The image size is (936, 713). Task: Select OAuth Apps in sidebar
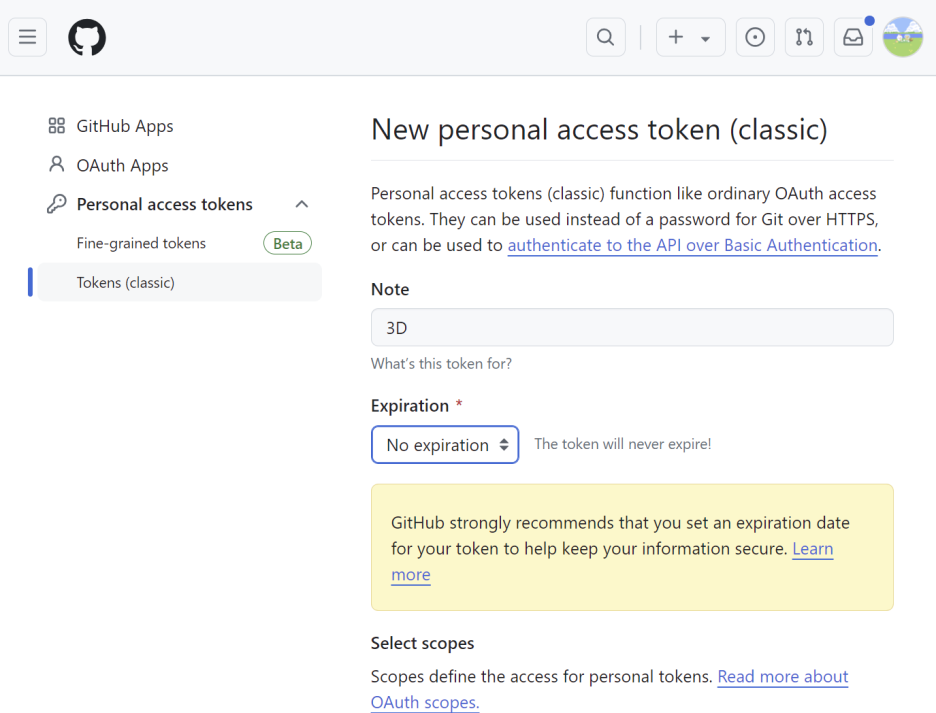(109, 165)
